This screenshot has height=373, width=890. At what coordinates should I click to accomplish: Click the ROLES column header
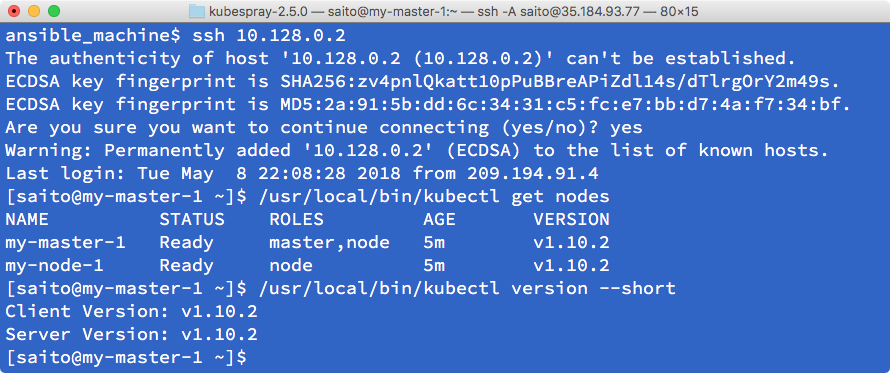click(296, 219)
